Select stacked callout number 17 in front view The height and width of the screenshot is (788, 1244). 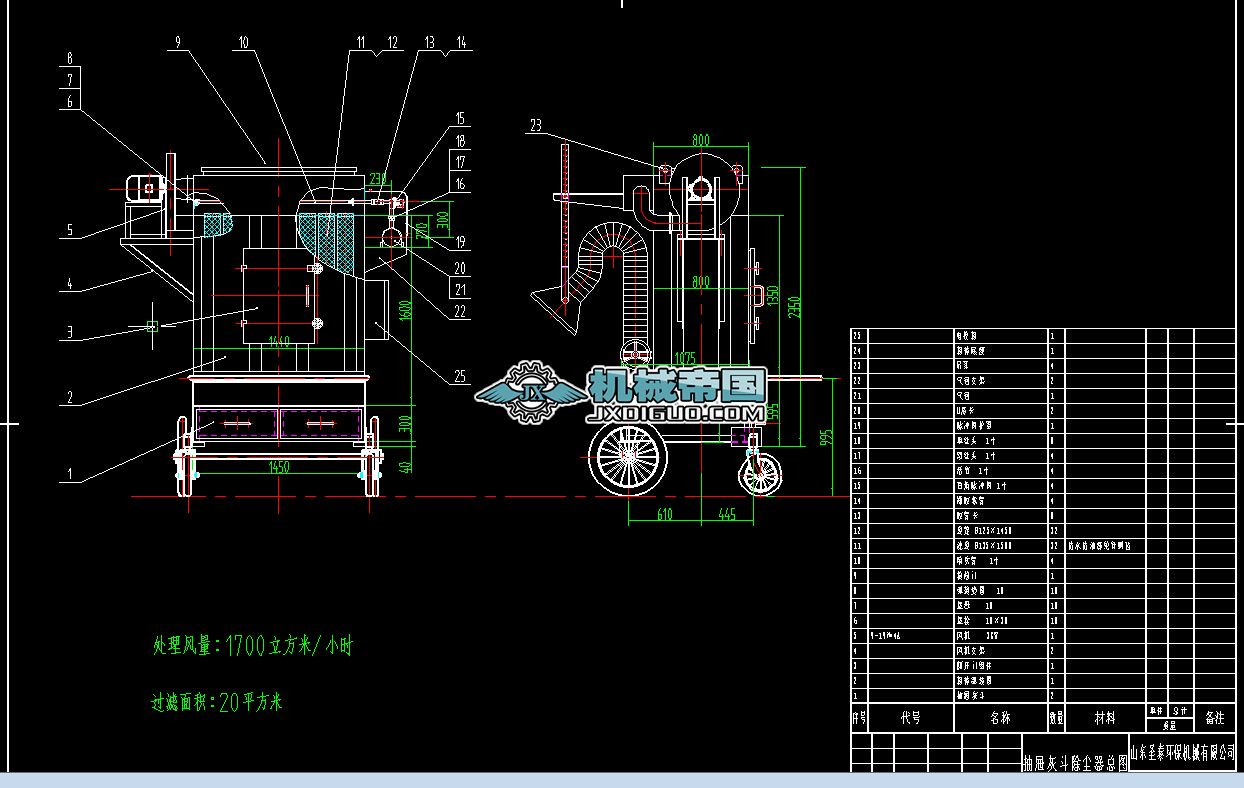click(460, 162)
